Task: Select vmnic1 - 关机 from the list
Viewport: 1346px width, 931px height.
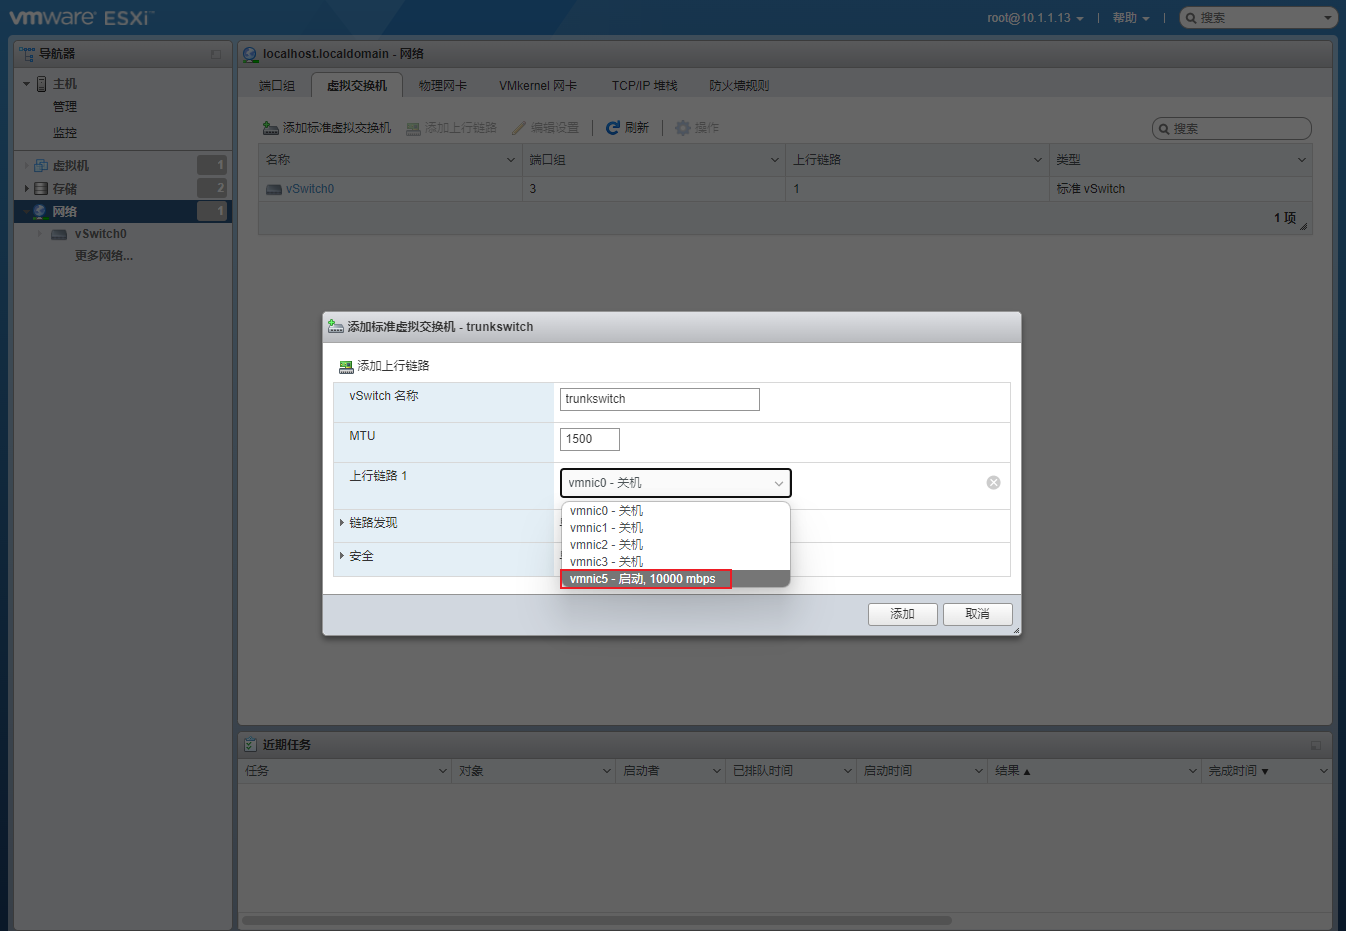Action: point(675,528)
